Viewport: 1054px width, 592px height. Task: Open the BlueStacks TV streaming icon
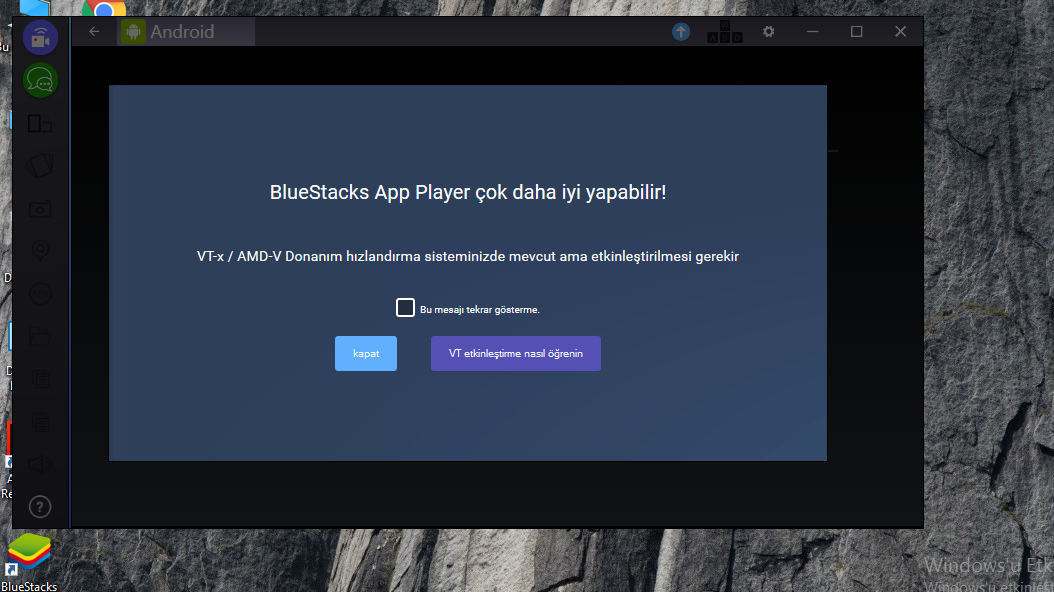point(40,37)
